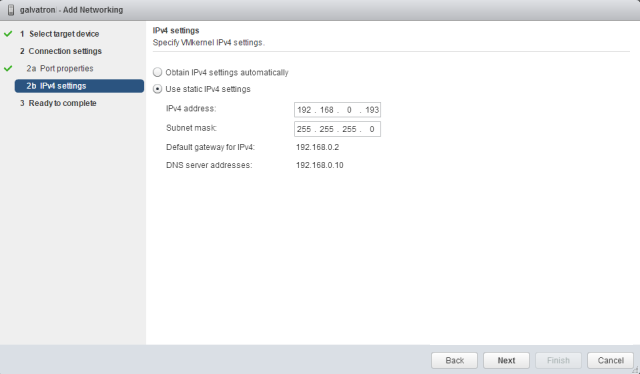This screenshot has height=374, width=640.
Task: Click the Back button
Action: tap(454, 361)
